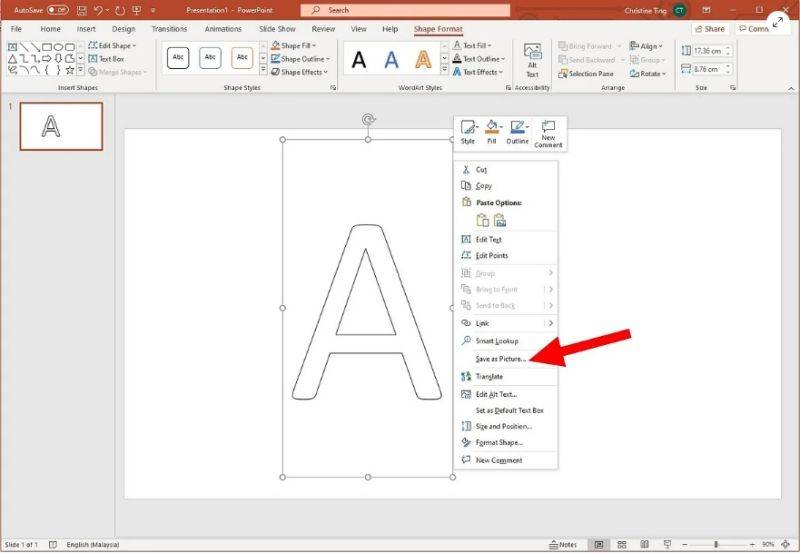Choose the blue WordArt style A
800x553 pixels.
[x=391, y=60]
